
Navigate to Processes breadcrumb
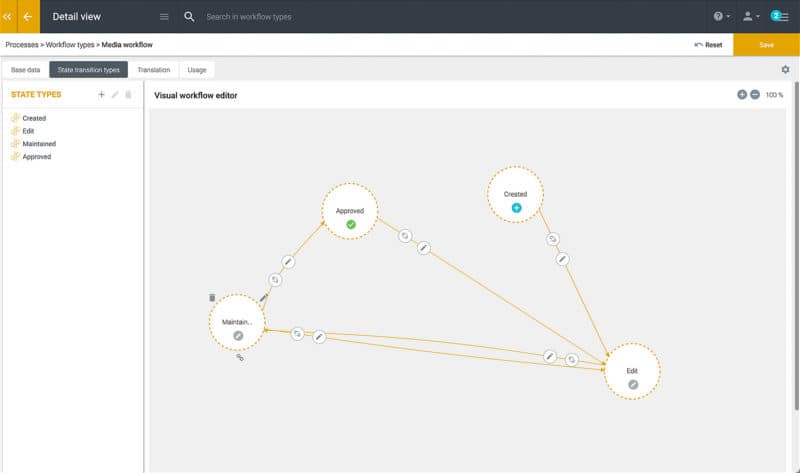(22, 45)
